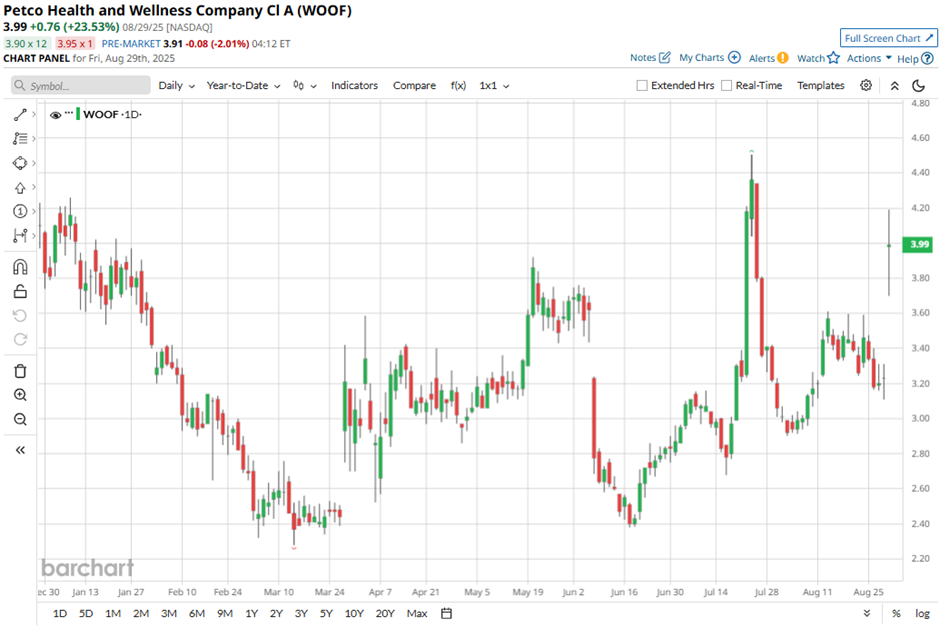Delete drawings with the trash can icon
This screenshot has height=628, width=940.
click(x=20, y=372)
